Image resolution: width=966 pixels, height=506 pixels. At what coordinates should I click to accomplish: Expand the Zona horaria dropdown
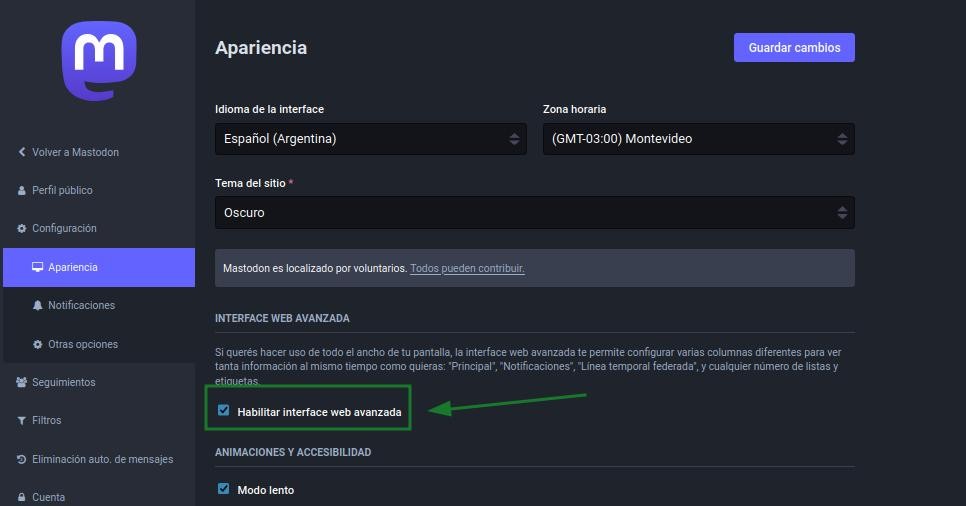pos(698,139)
